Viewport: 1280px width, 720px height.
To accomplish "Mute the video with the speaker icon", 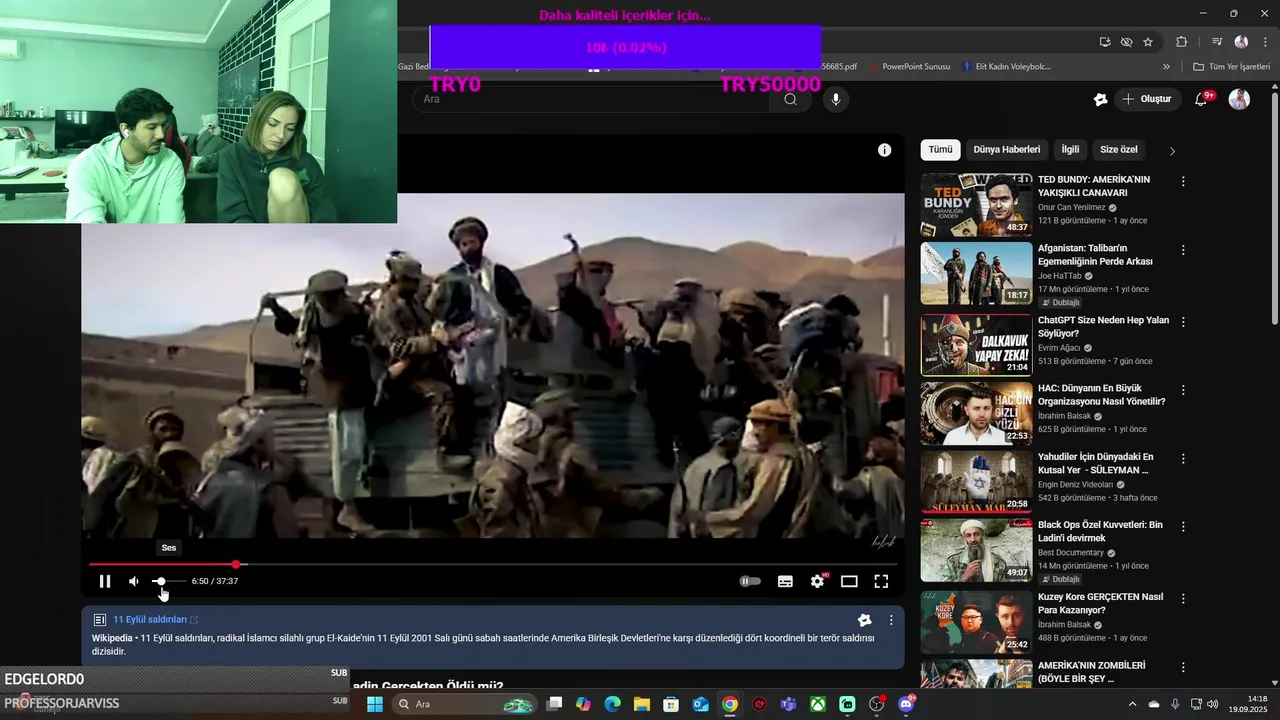I will pos(134,581).
